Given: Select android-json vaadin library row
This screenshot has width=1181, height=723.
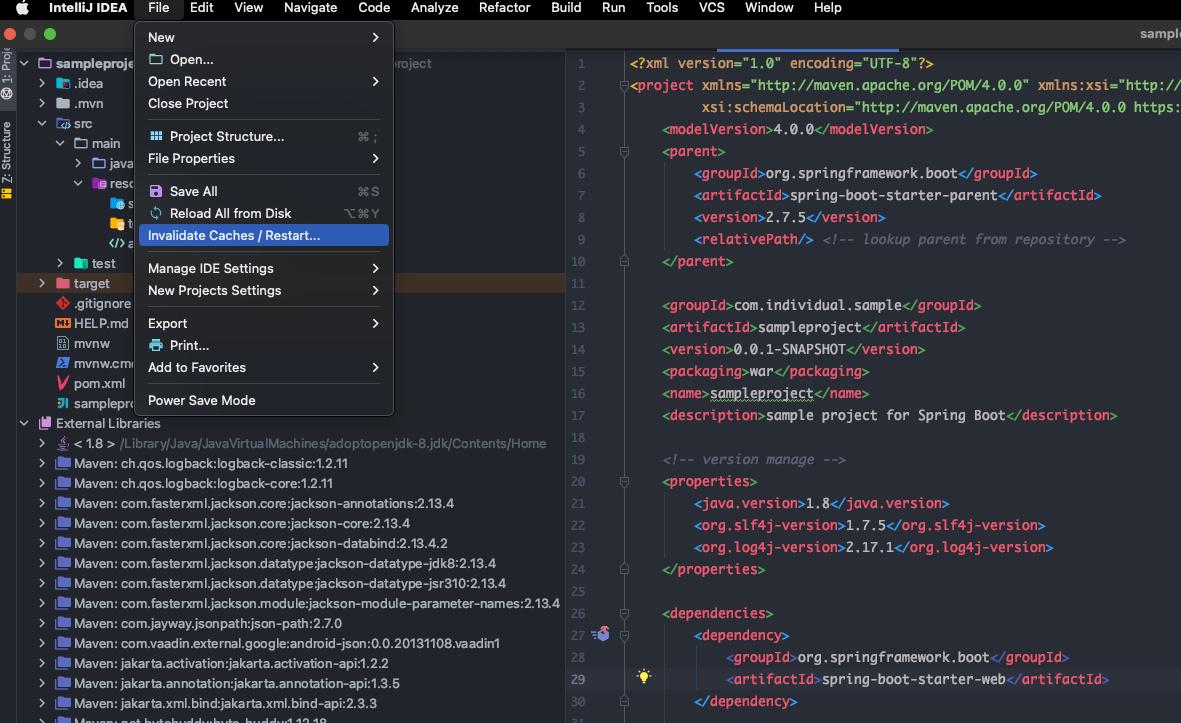Looking at the screenshot, I should [x=291, y=643].
